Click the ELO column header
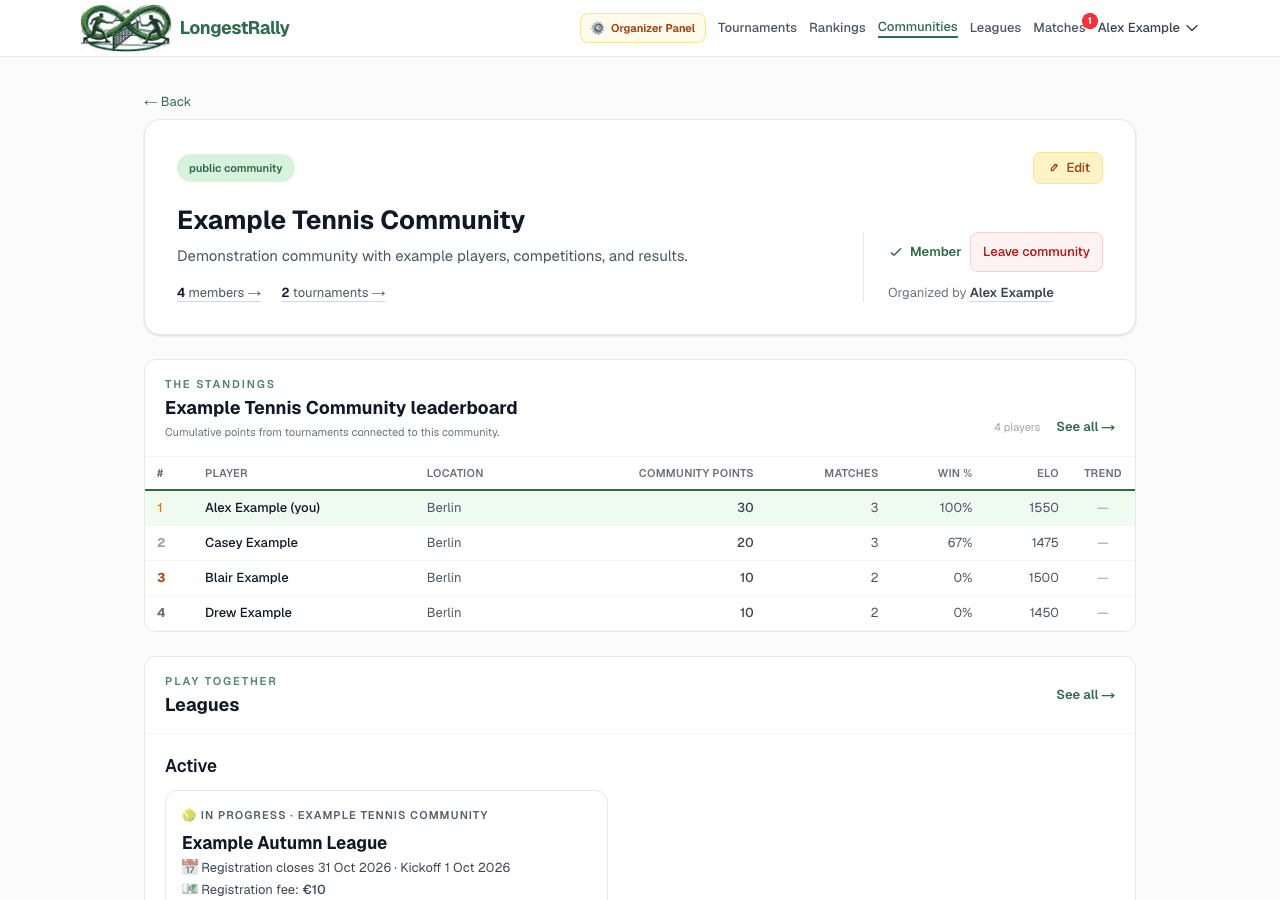This screenshot has height=900, width=1280. (1048, 474)
